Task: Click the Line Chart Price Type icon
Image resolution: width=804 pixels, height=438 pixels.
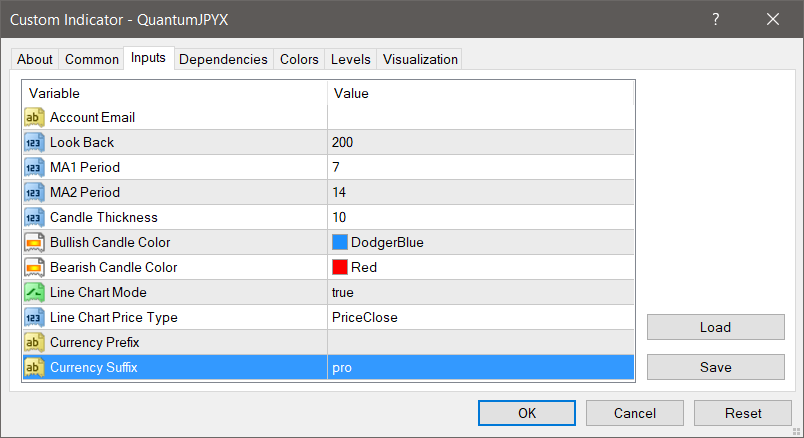Action: [x=34, y=317]
